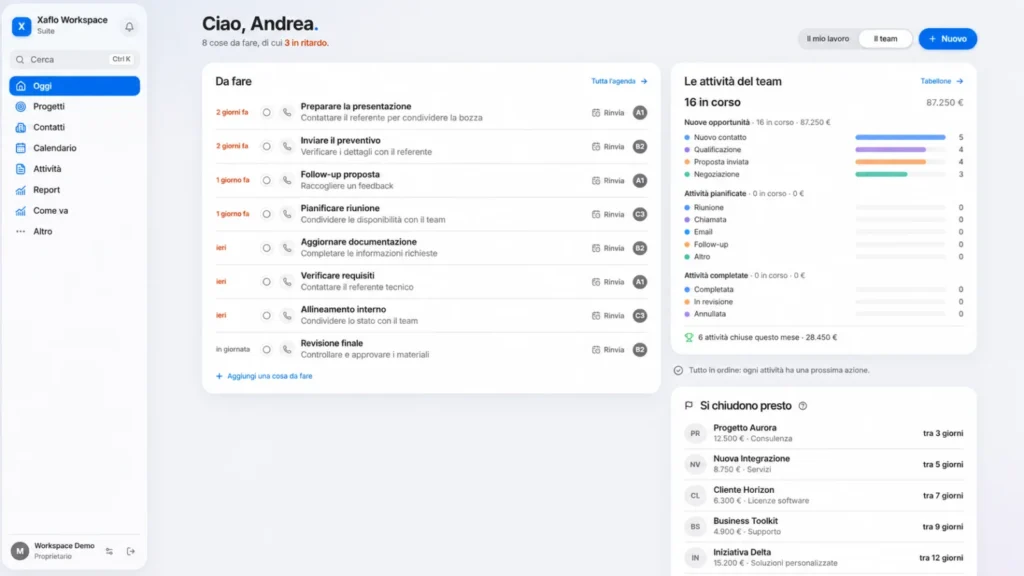Mark Aggiornare documentazione as done
Screen dimensions: 1024x576
point(266,248)
